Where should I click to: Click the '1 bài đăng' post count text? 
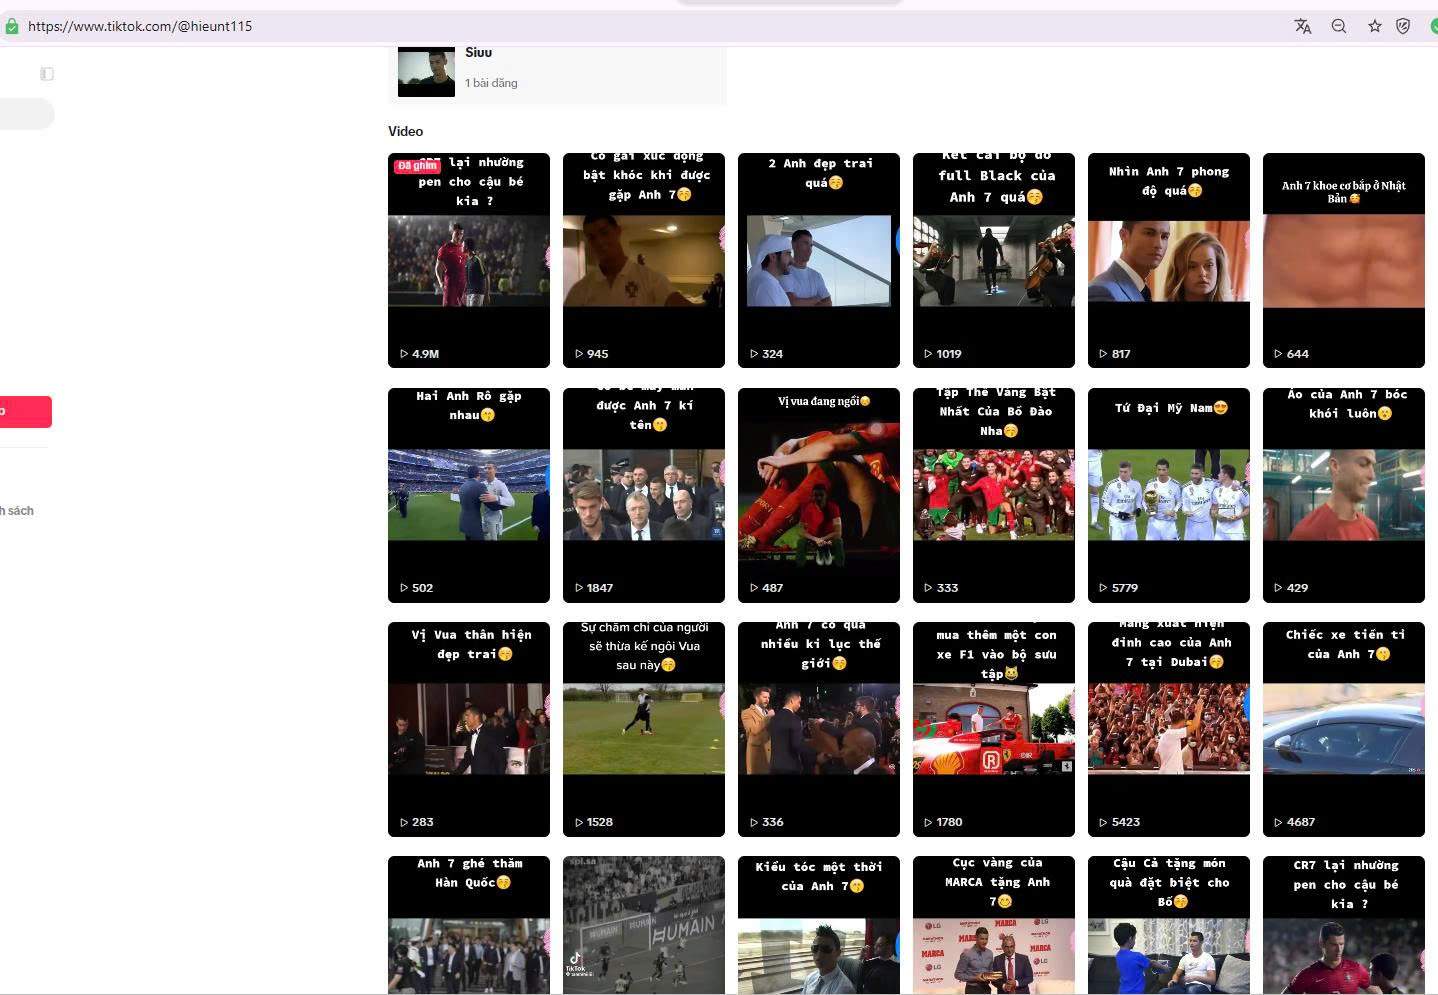(491, 83)
